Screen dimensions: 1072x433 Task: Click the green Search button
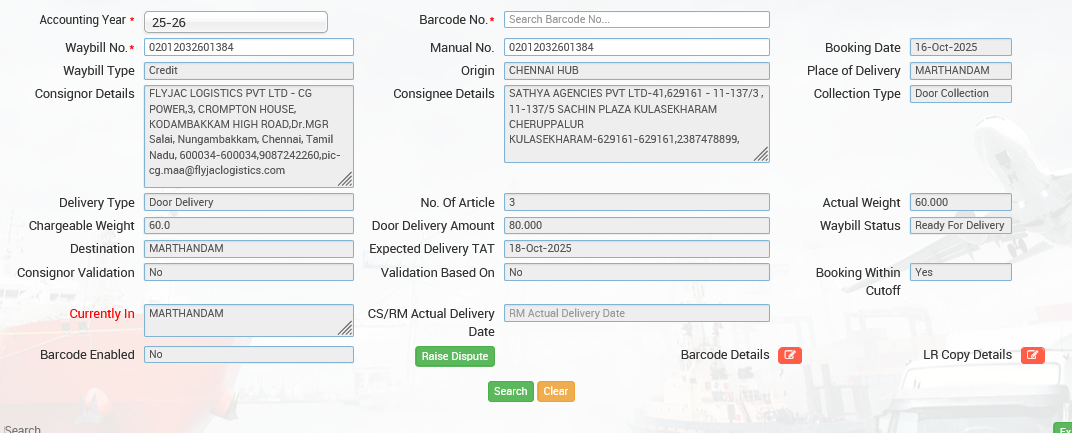(510, 391)
